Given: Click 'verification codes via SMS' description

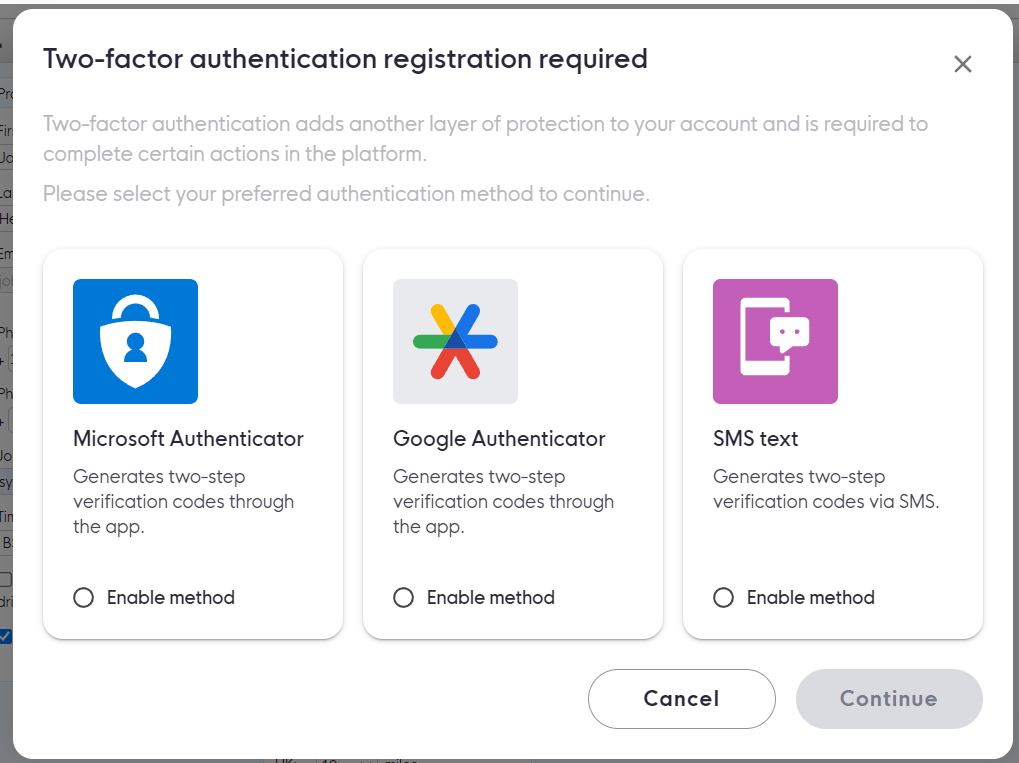Looking at the screenshot, I should point(826,489).
